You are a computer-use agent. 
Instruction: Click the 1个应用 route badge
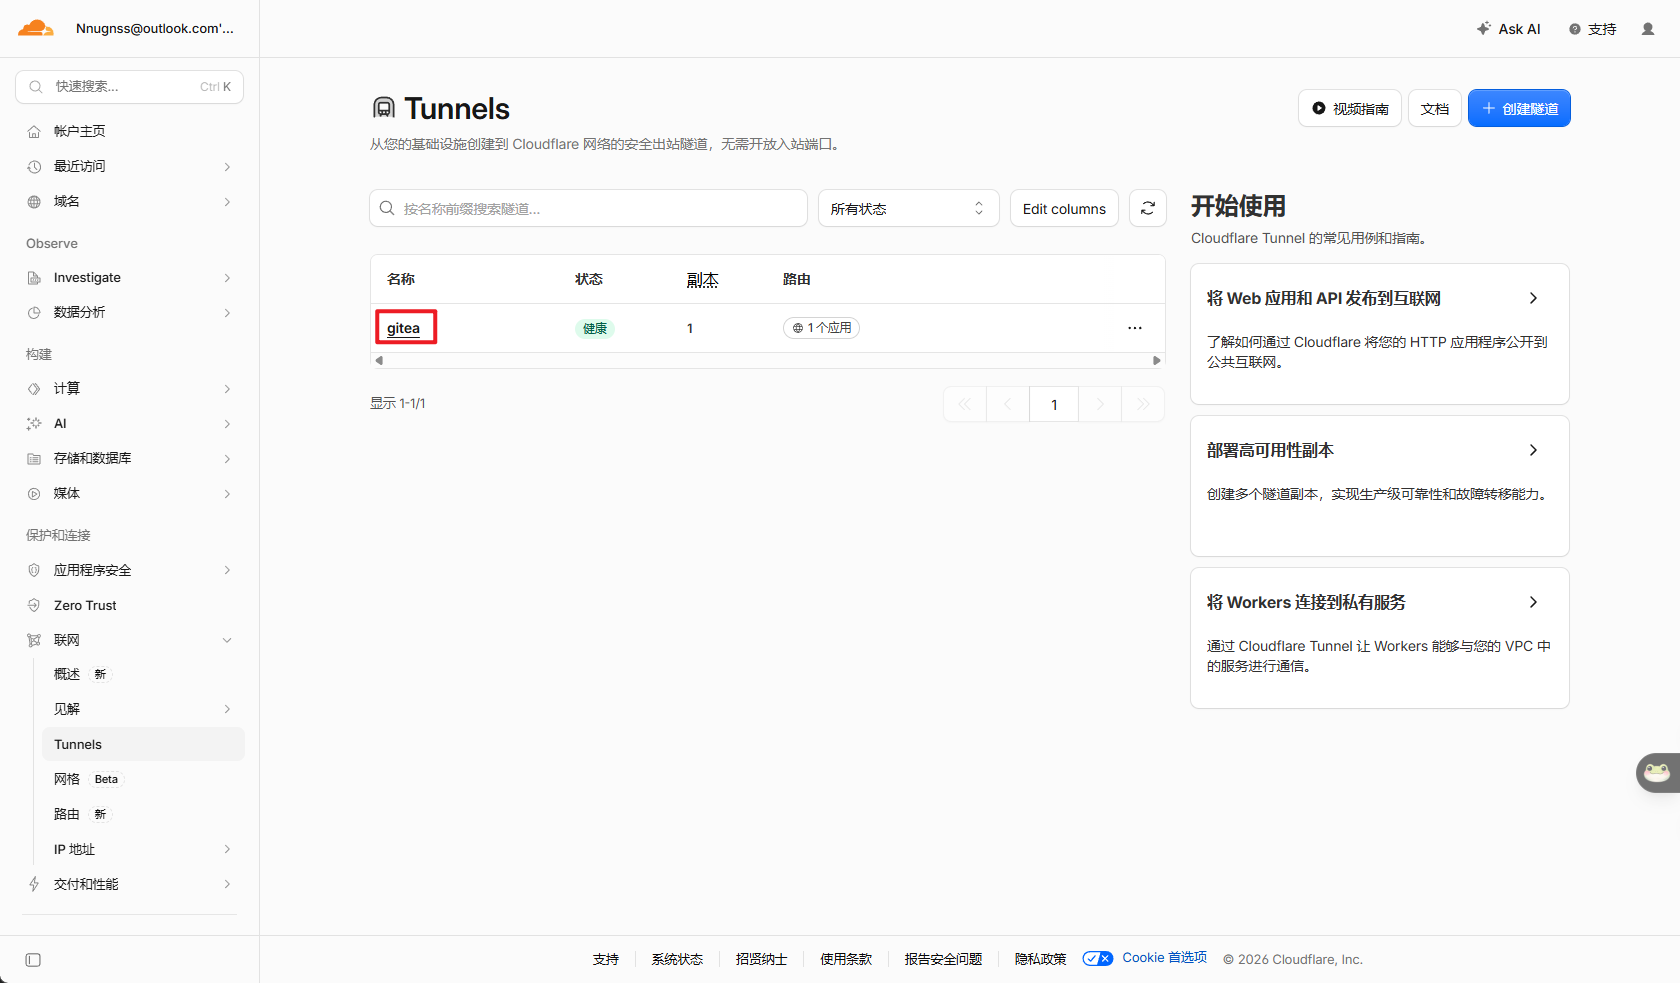click(821, 328)
